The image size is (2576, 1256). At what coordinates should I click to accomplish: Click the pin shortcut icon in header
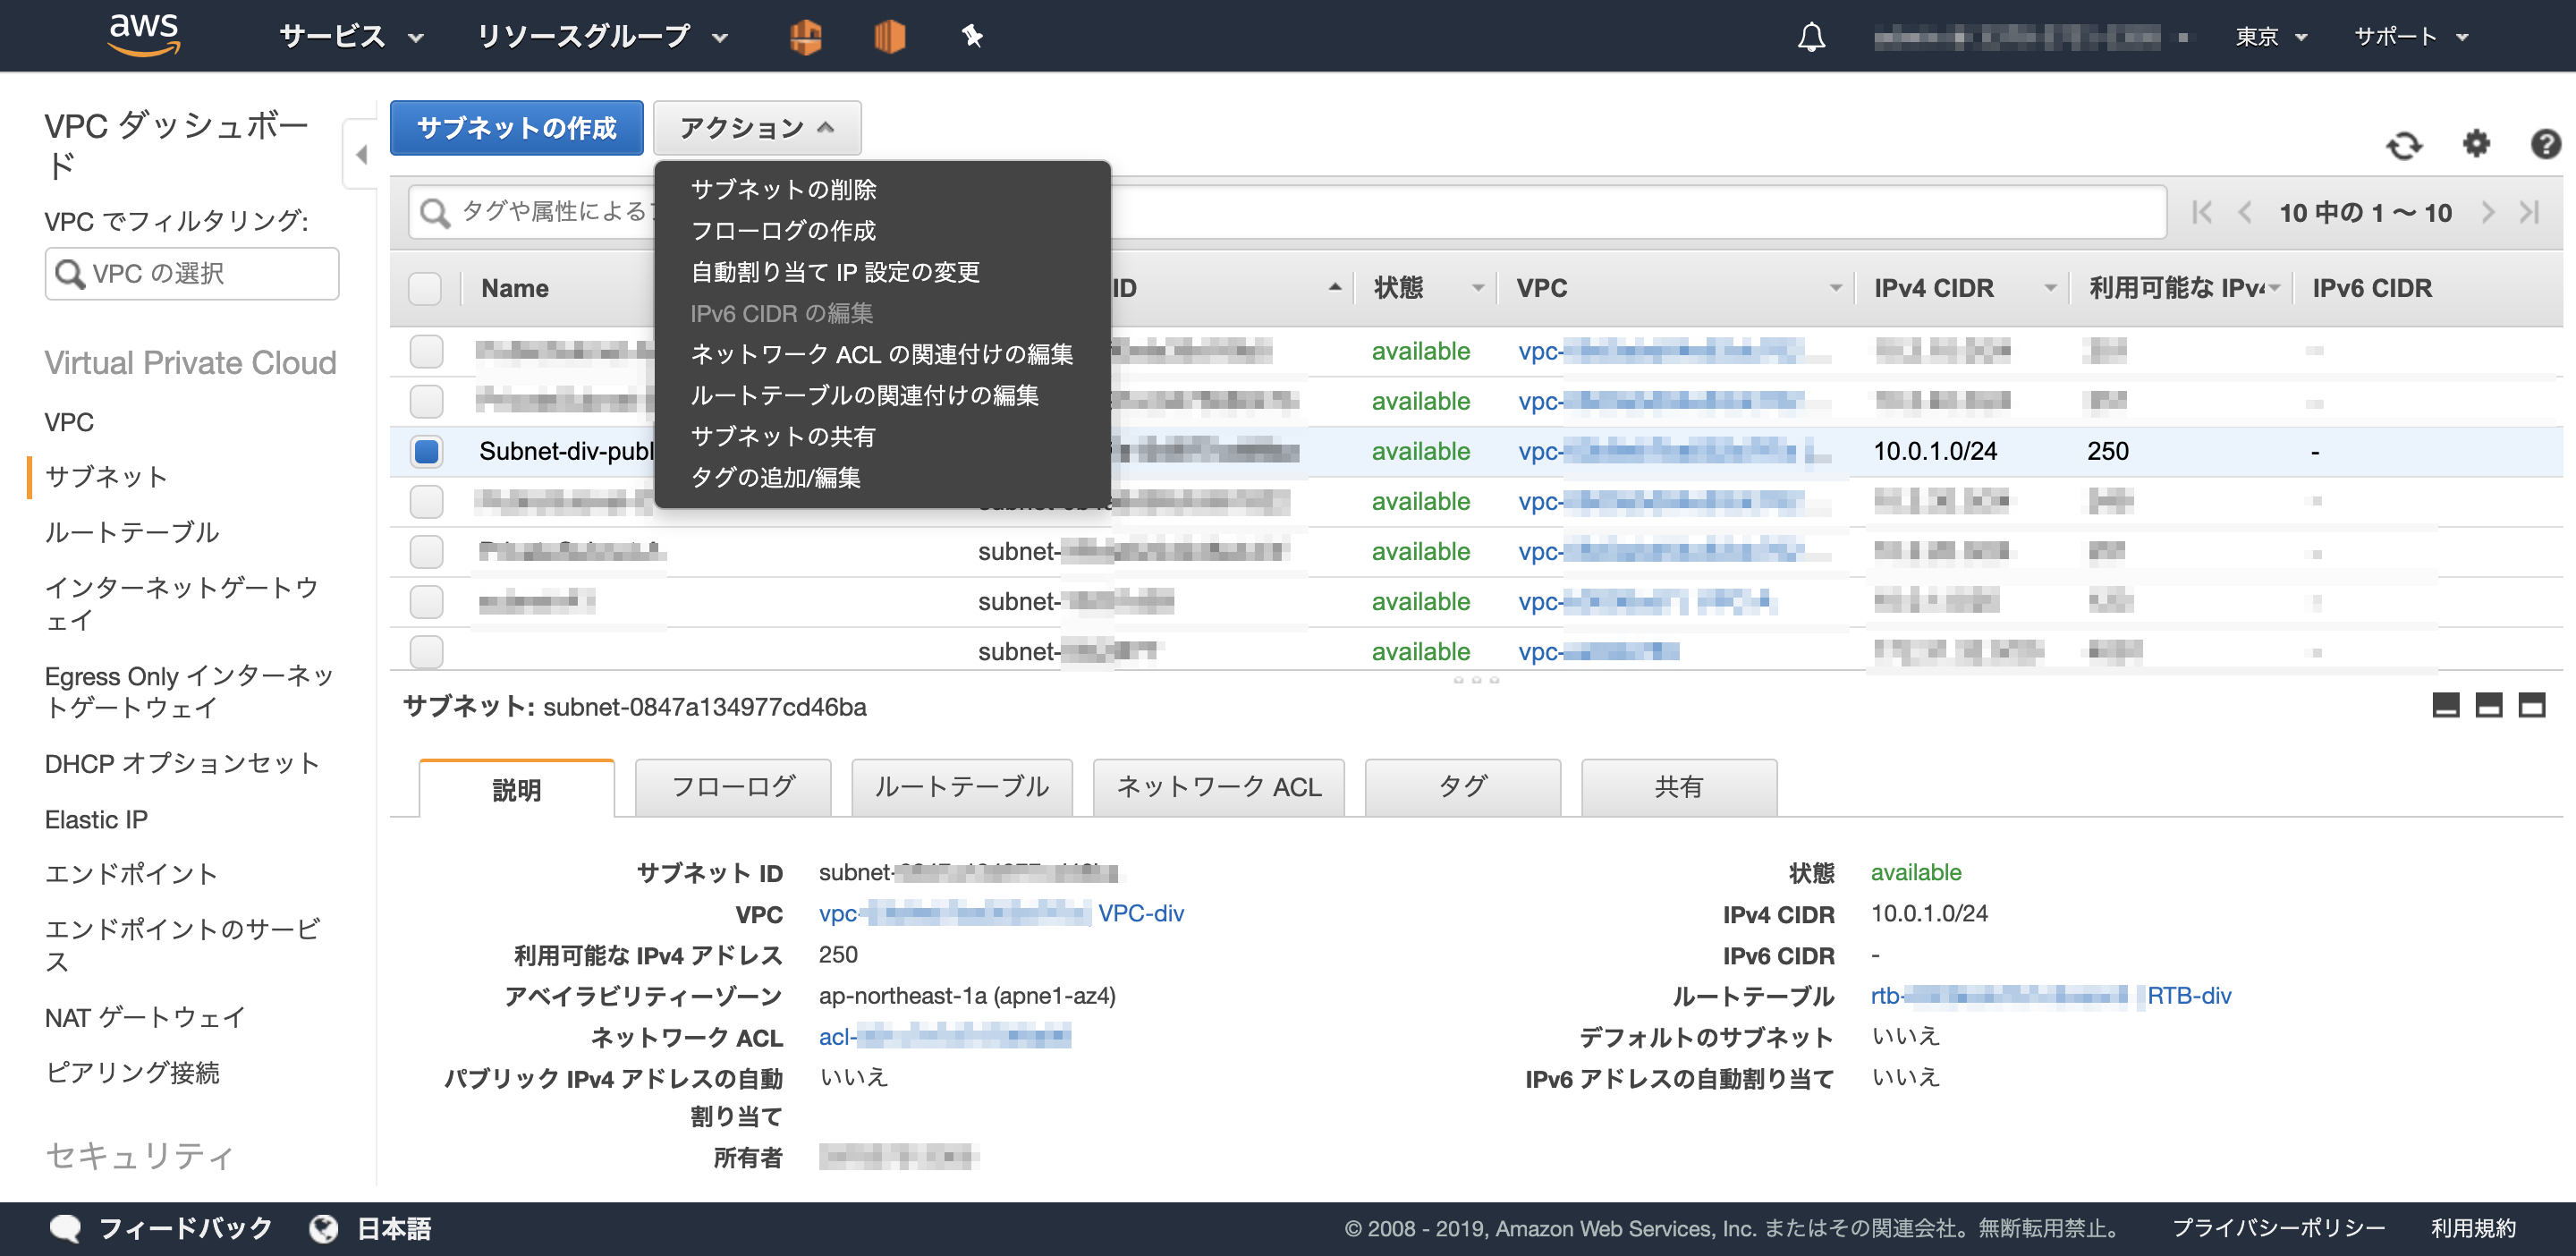(x=972, y=37)
